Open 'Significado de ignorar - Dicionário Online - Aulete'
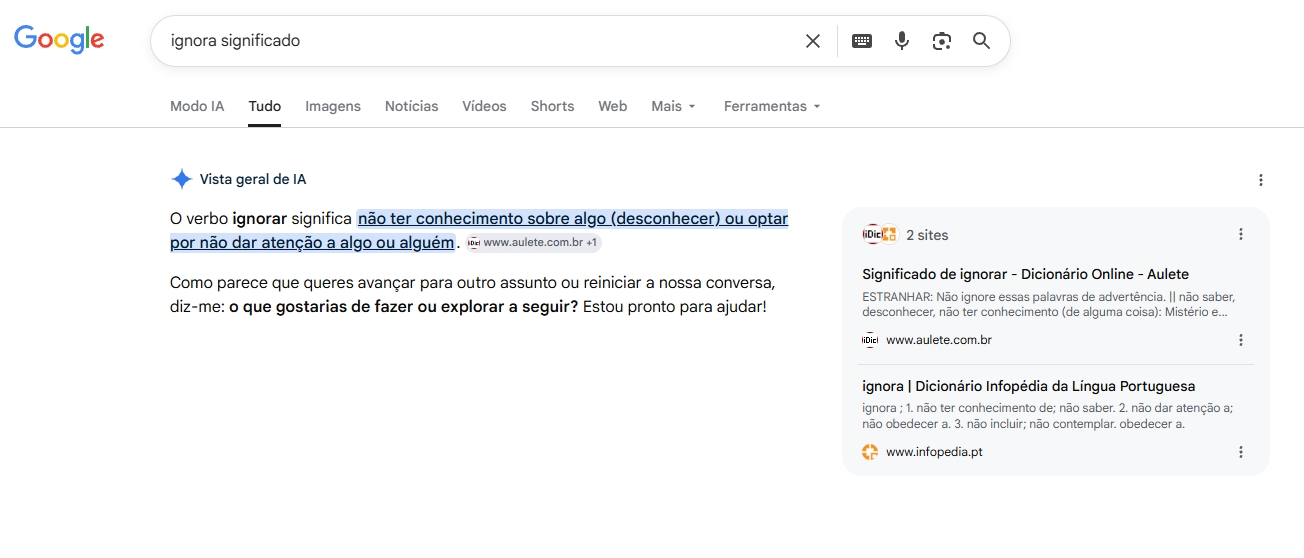The height and width of the screenshot is (558, 1304). (1025, 274)
